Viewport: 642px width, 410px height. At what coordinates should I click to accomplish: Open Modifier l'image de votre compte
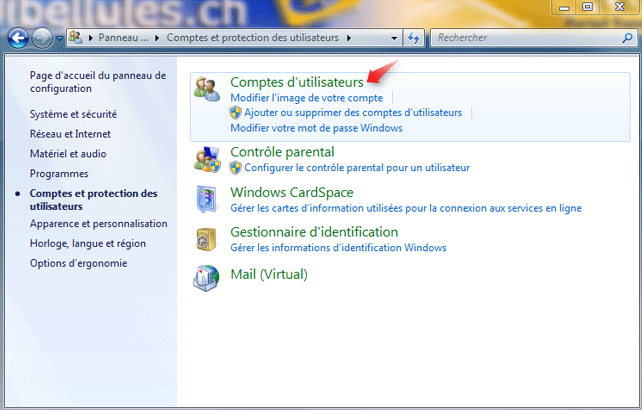point(306,98)
